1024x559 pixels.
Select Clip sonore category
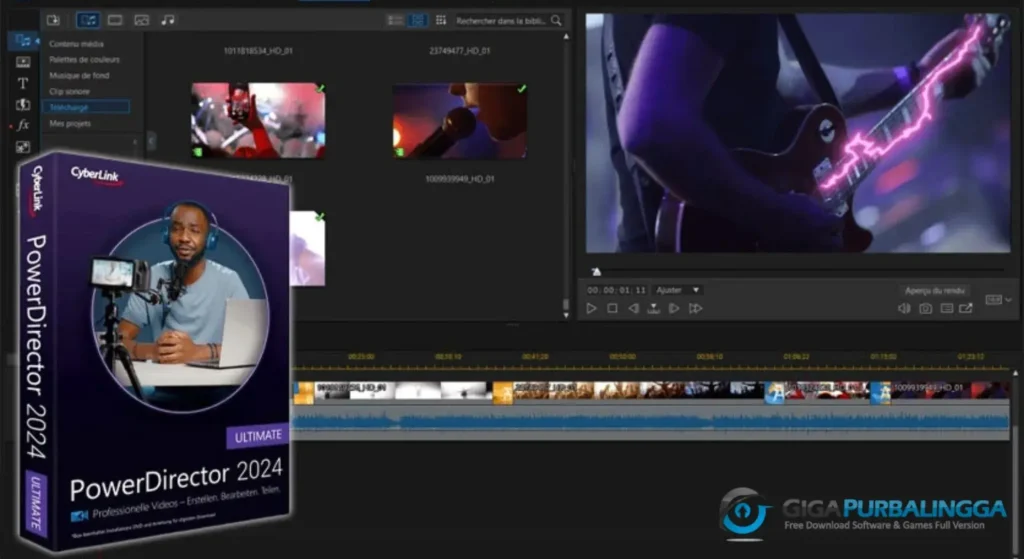click(x=69, y=91)
